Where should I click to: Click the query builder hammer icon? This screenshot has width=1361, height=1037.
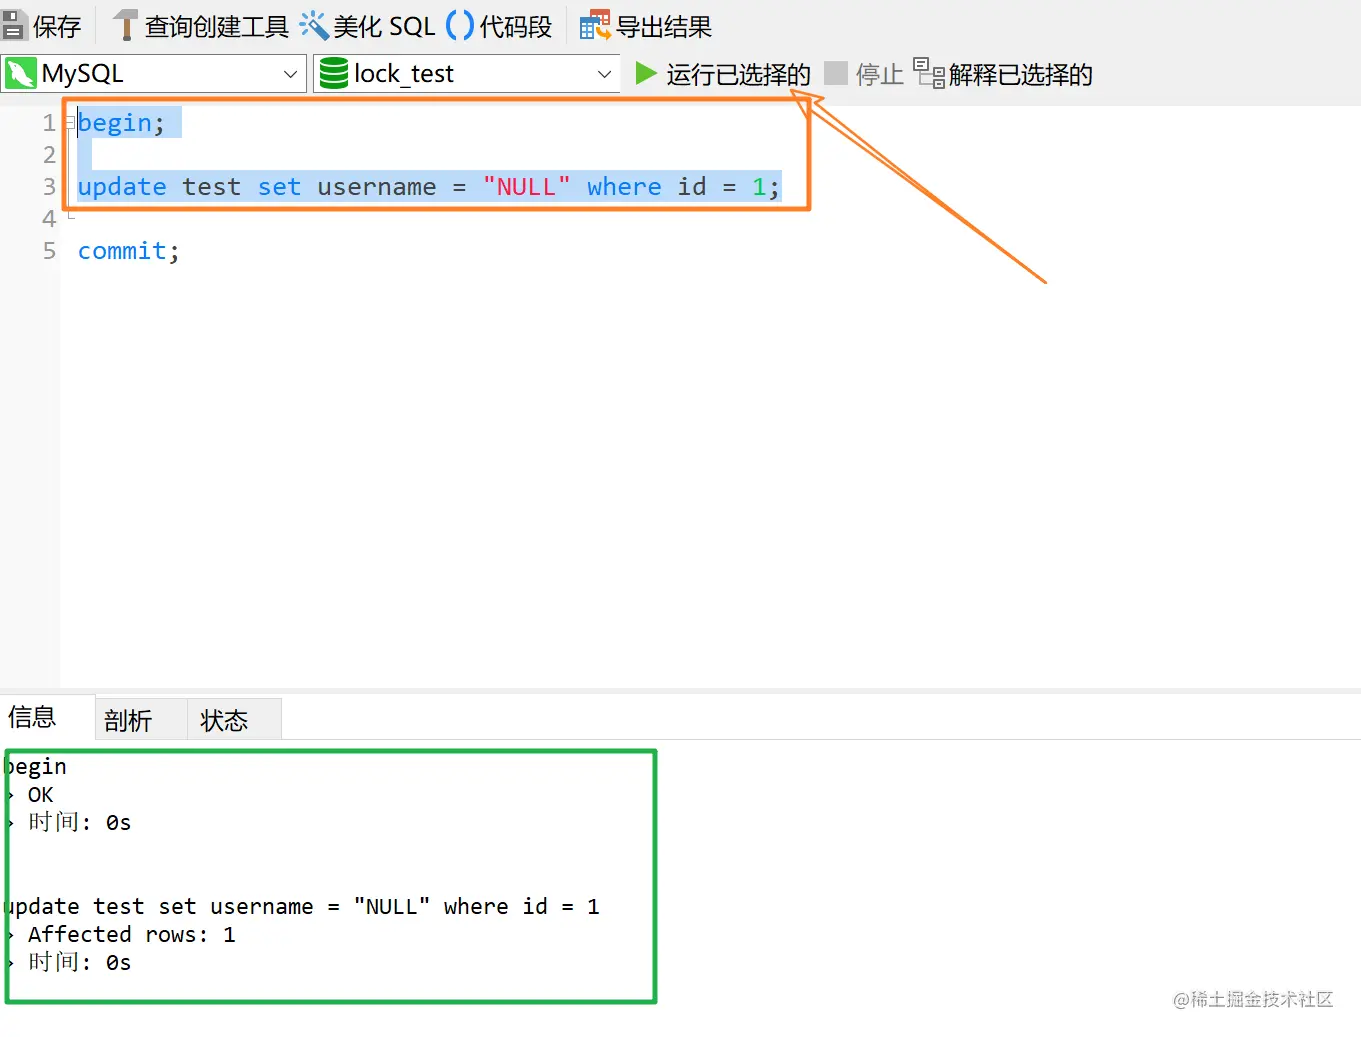[125, 25]
